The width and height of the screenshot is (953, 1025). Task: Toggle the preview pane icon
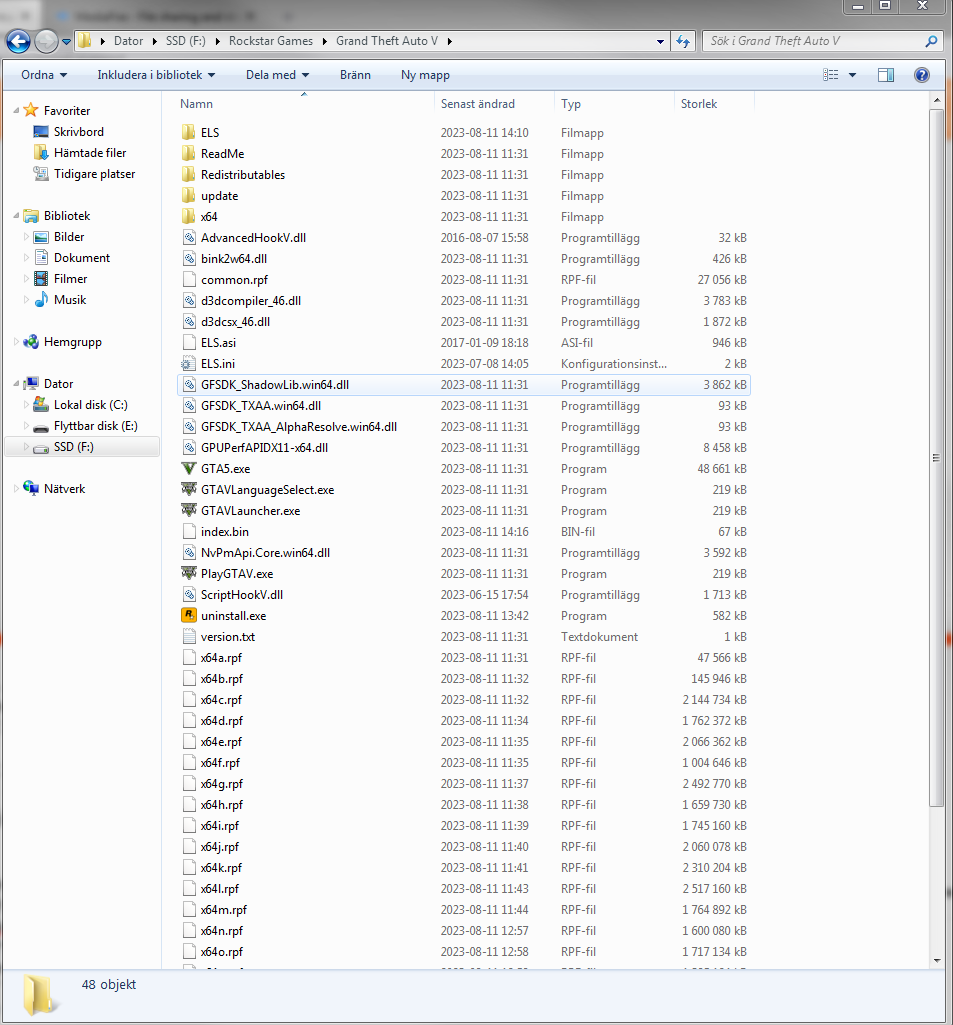click(886, 75)
